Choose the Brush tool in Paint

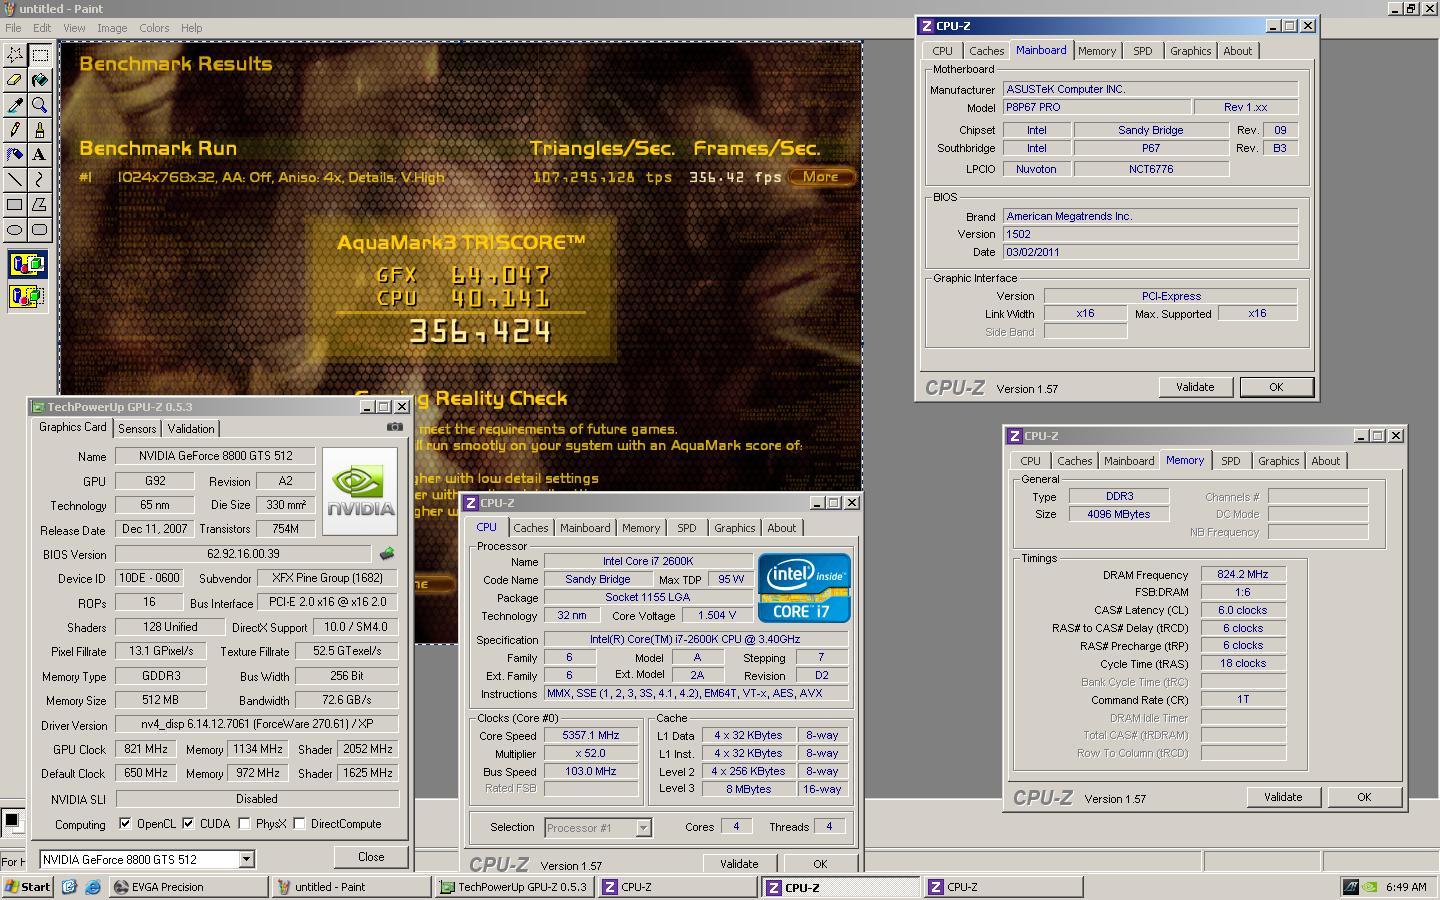click(x=40, y=130)
